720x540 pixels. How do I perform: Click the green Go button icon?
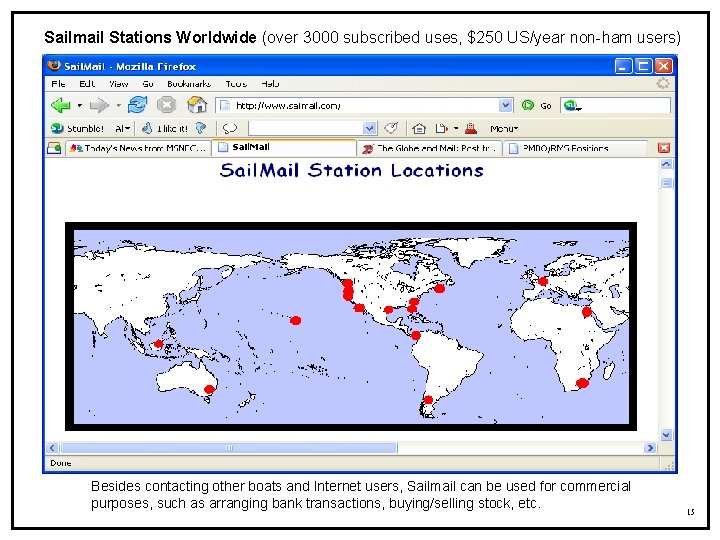click(528, 106)
